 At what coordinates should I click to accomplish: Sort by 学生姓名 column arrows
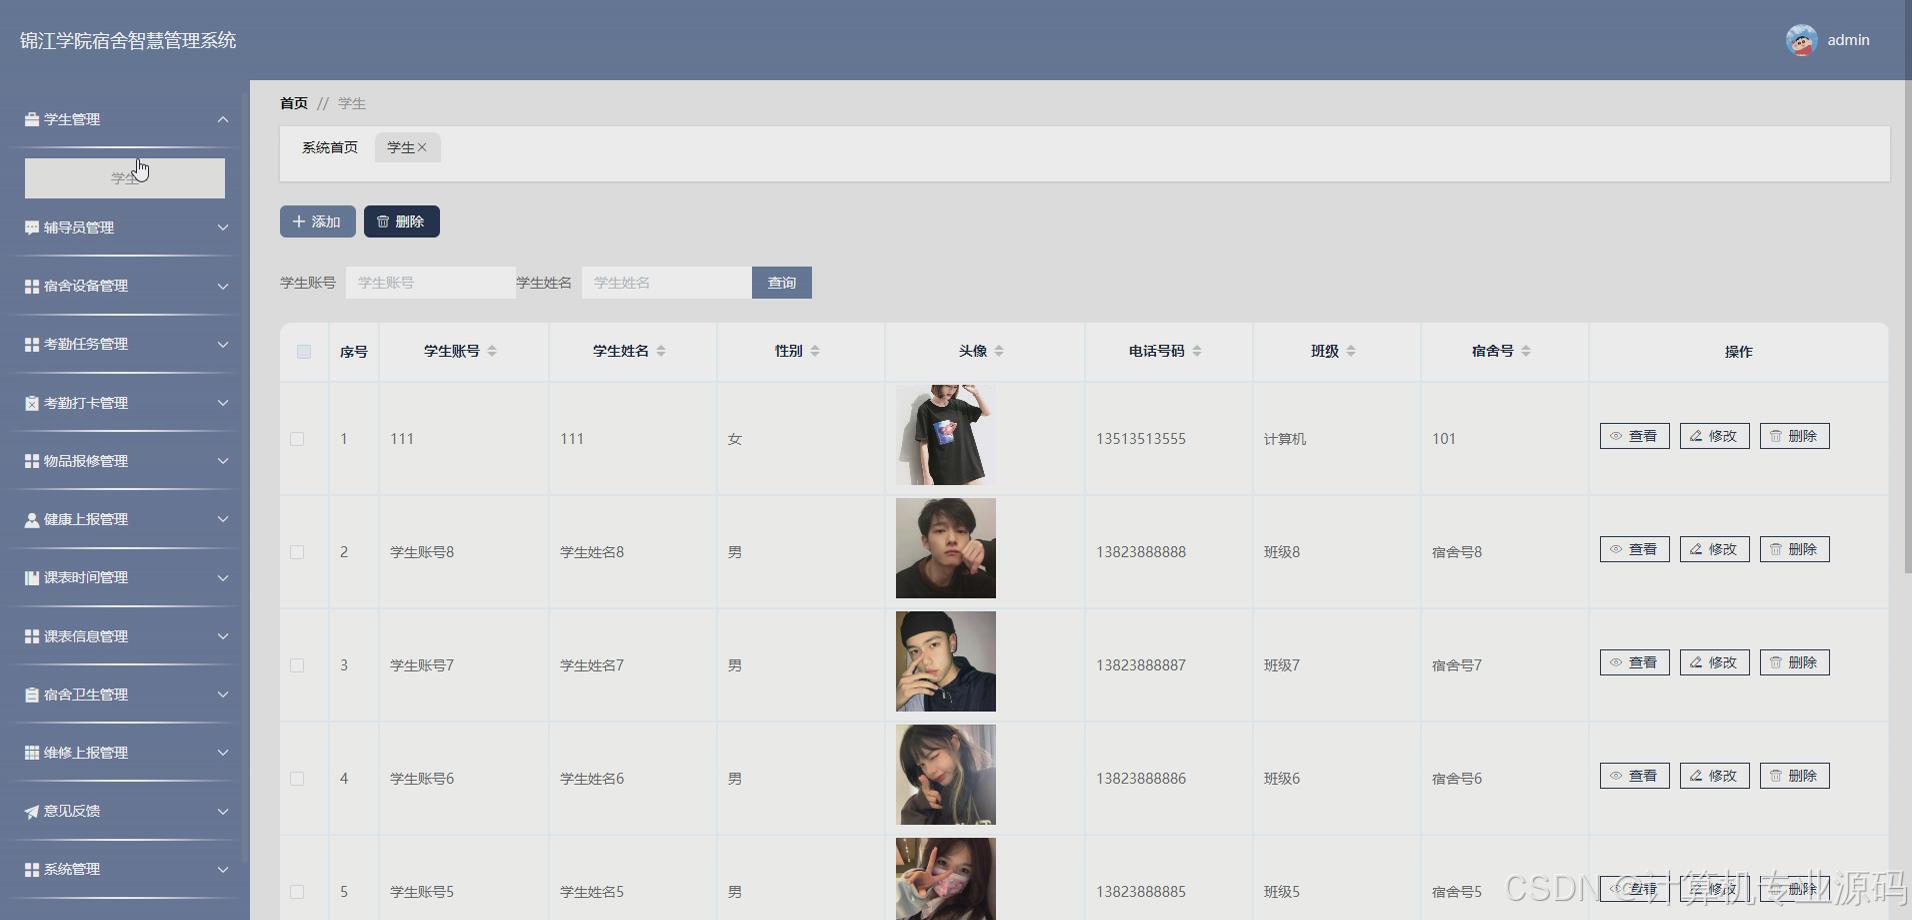point(661,351)
